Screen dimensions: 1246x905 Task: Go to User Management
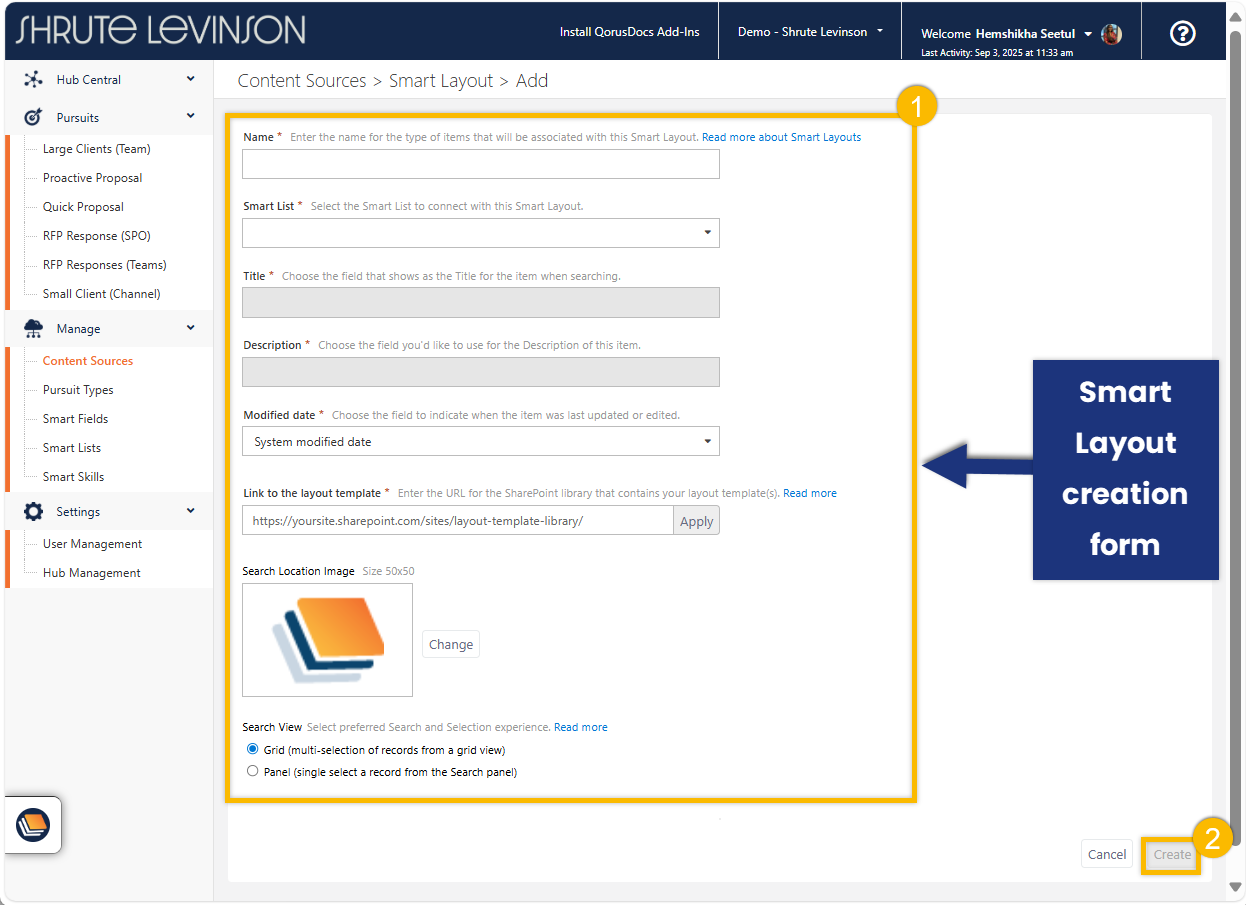pyautogui.click(x=92, y=544)
